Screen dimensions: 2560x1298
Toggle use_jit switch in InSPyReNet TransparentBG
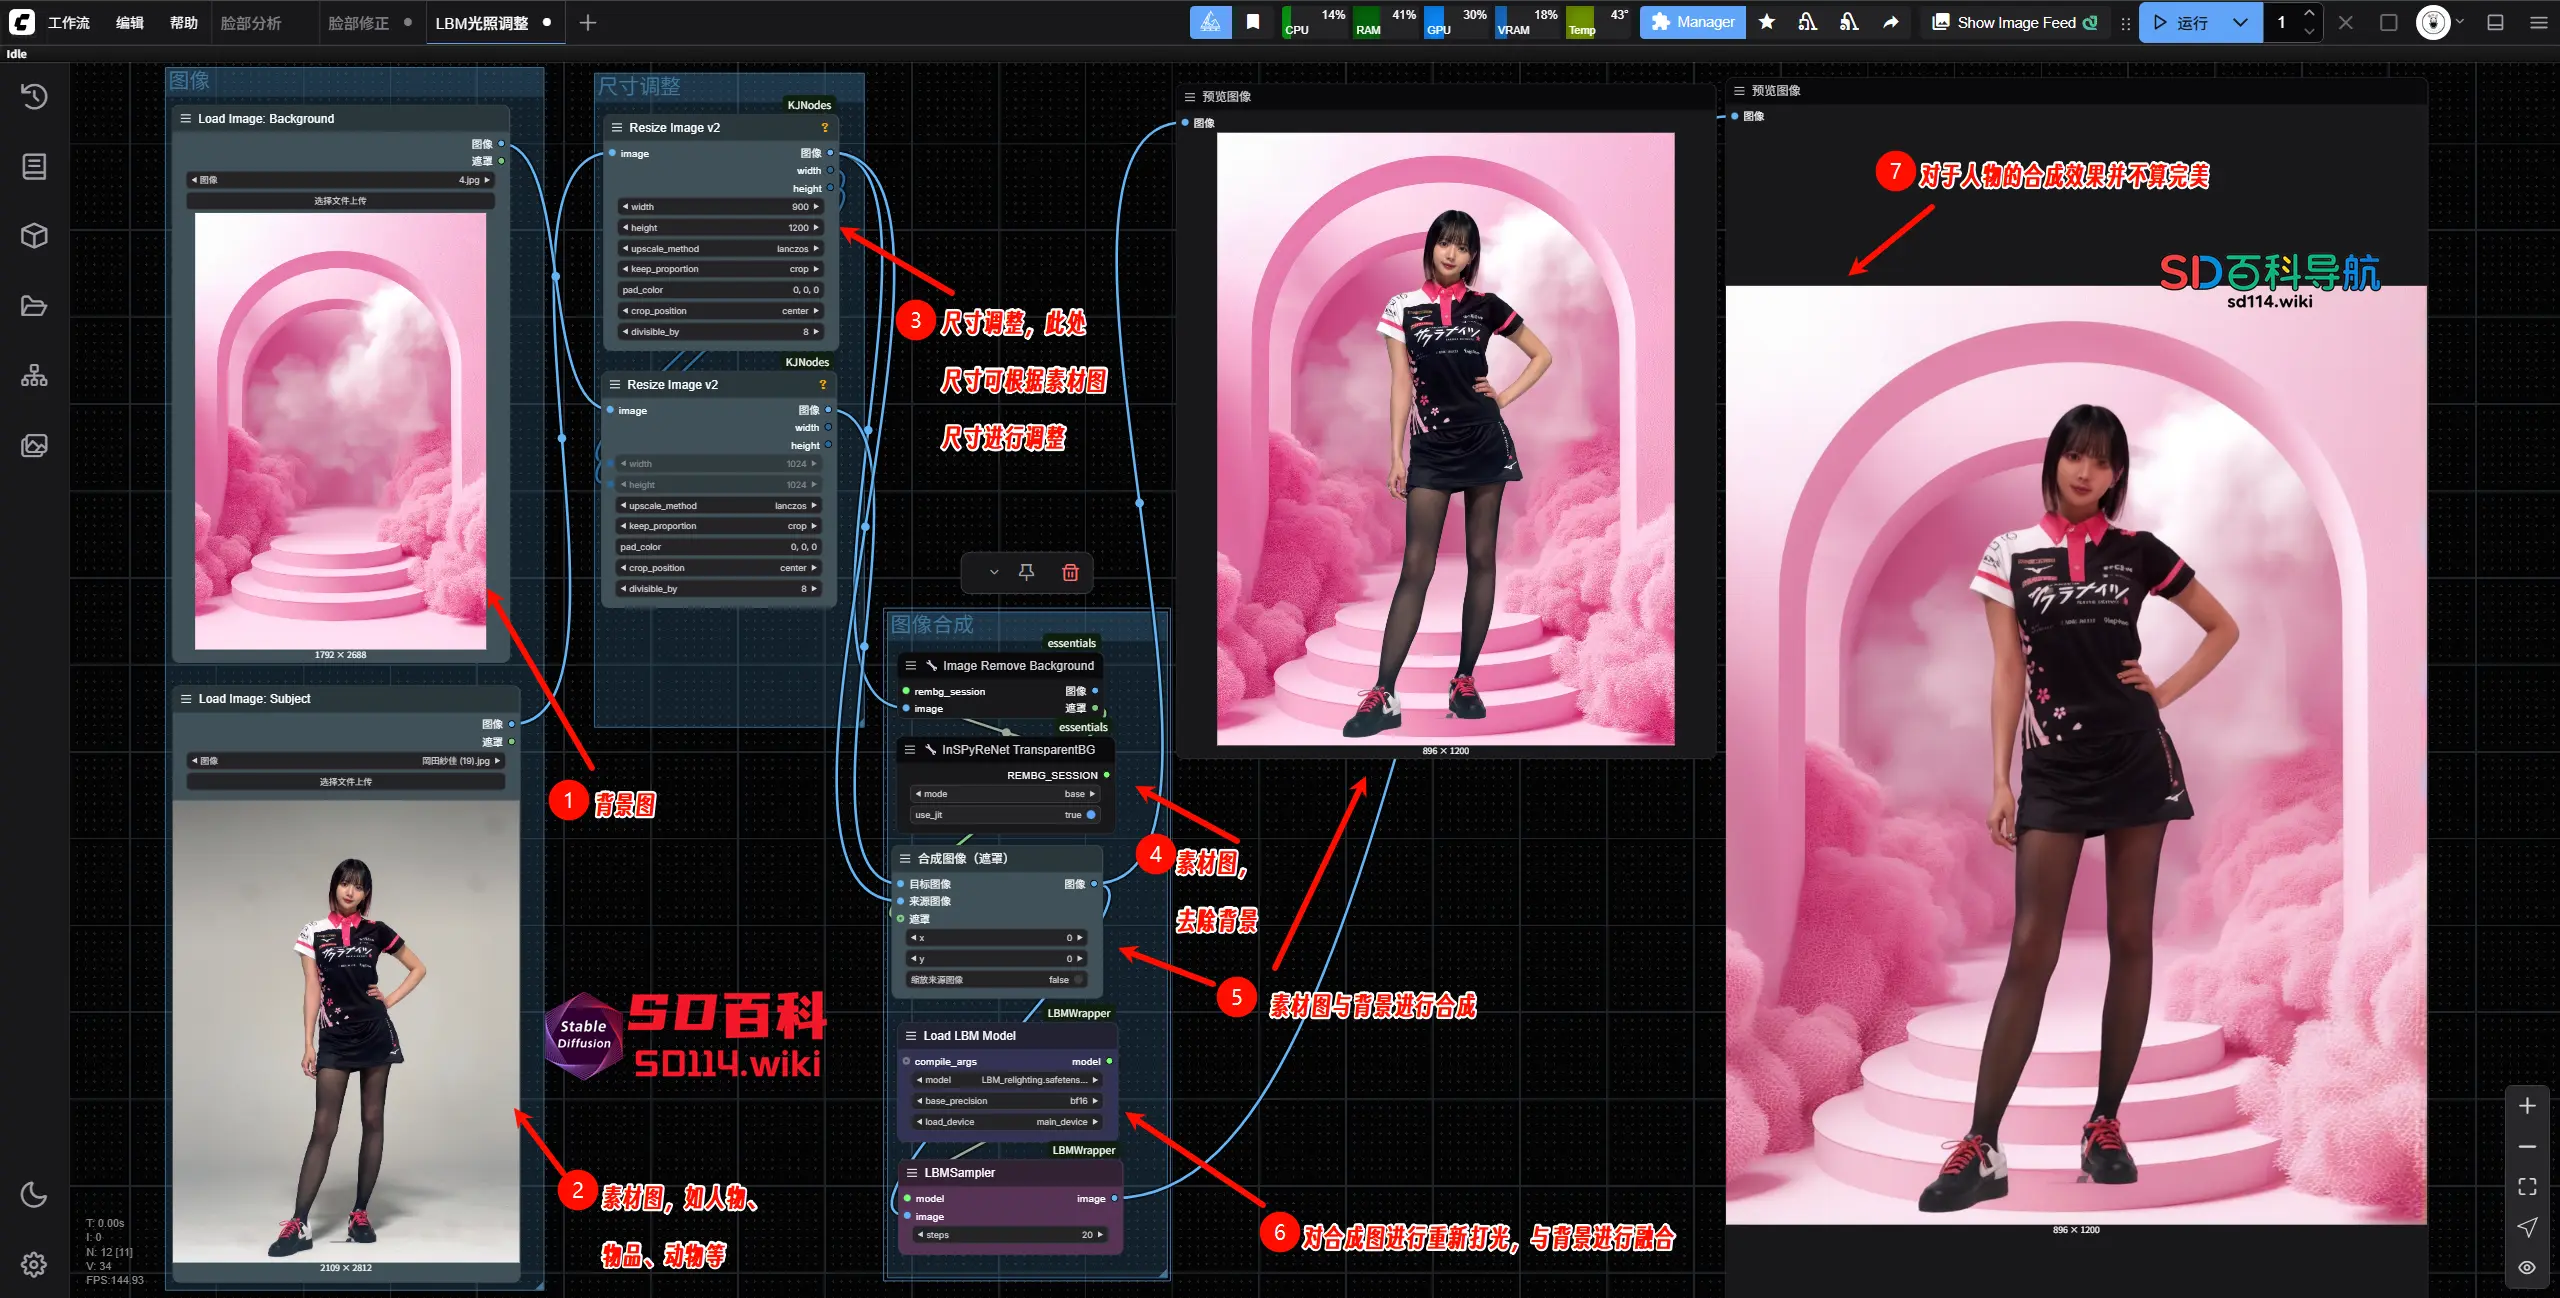point(1090,815)
